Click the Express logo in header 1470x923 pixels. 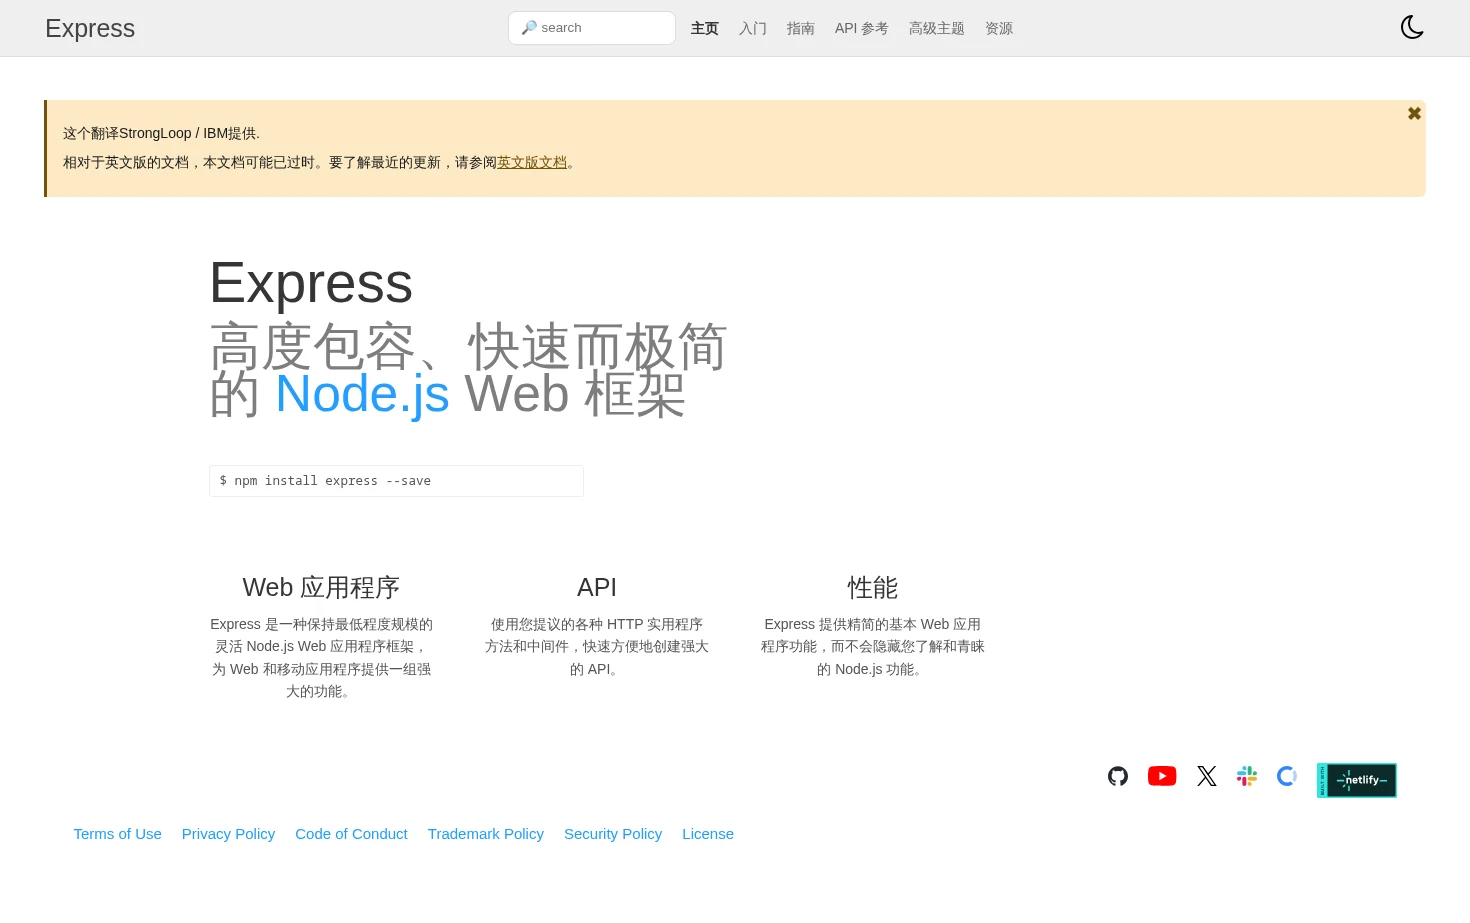point(90,28)
